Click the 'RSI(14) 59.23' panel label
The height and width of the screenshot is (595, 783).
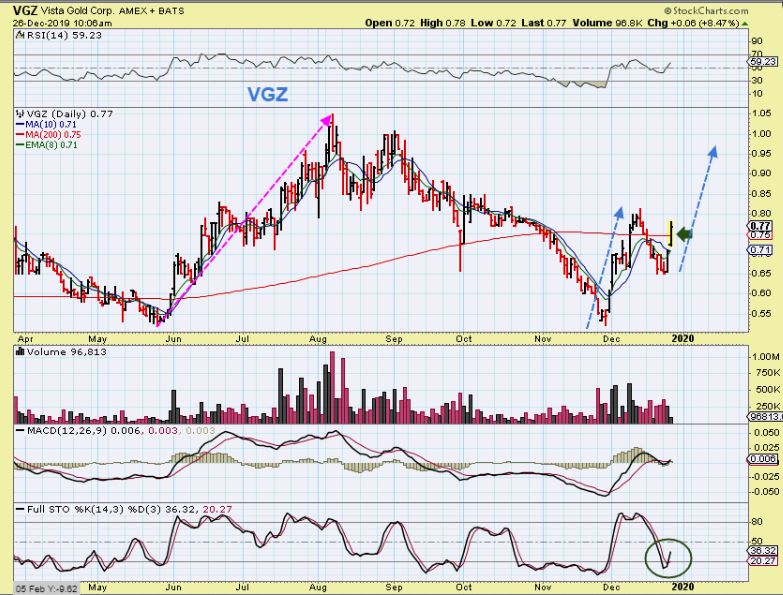(64, 35)
